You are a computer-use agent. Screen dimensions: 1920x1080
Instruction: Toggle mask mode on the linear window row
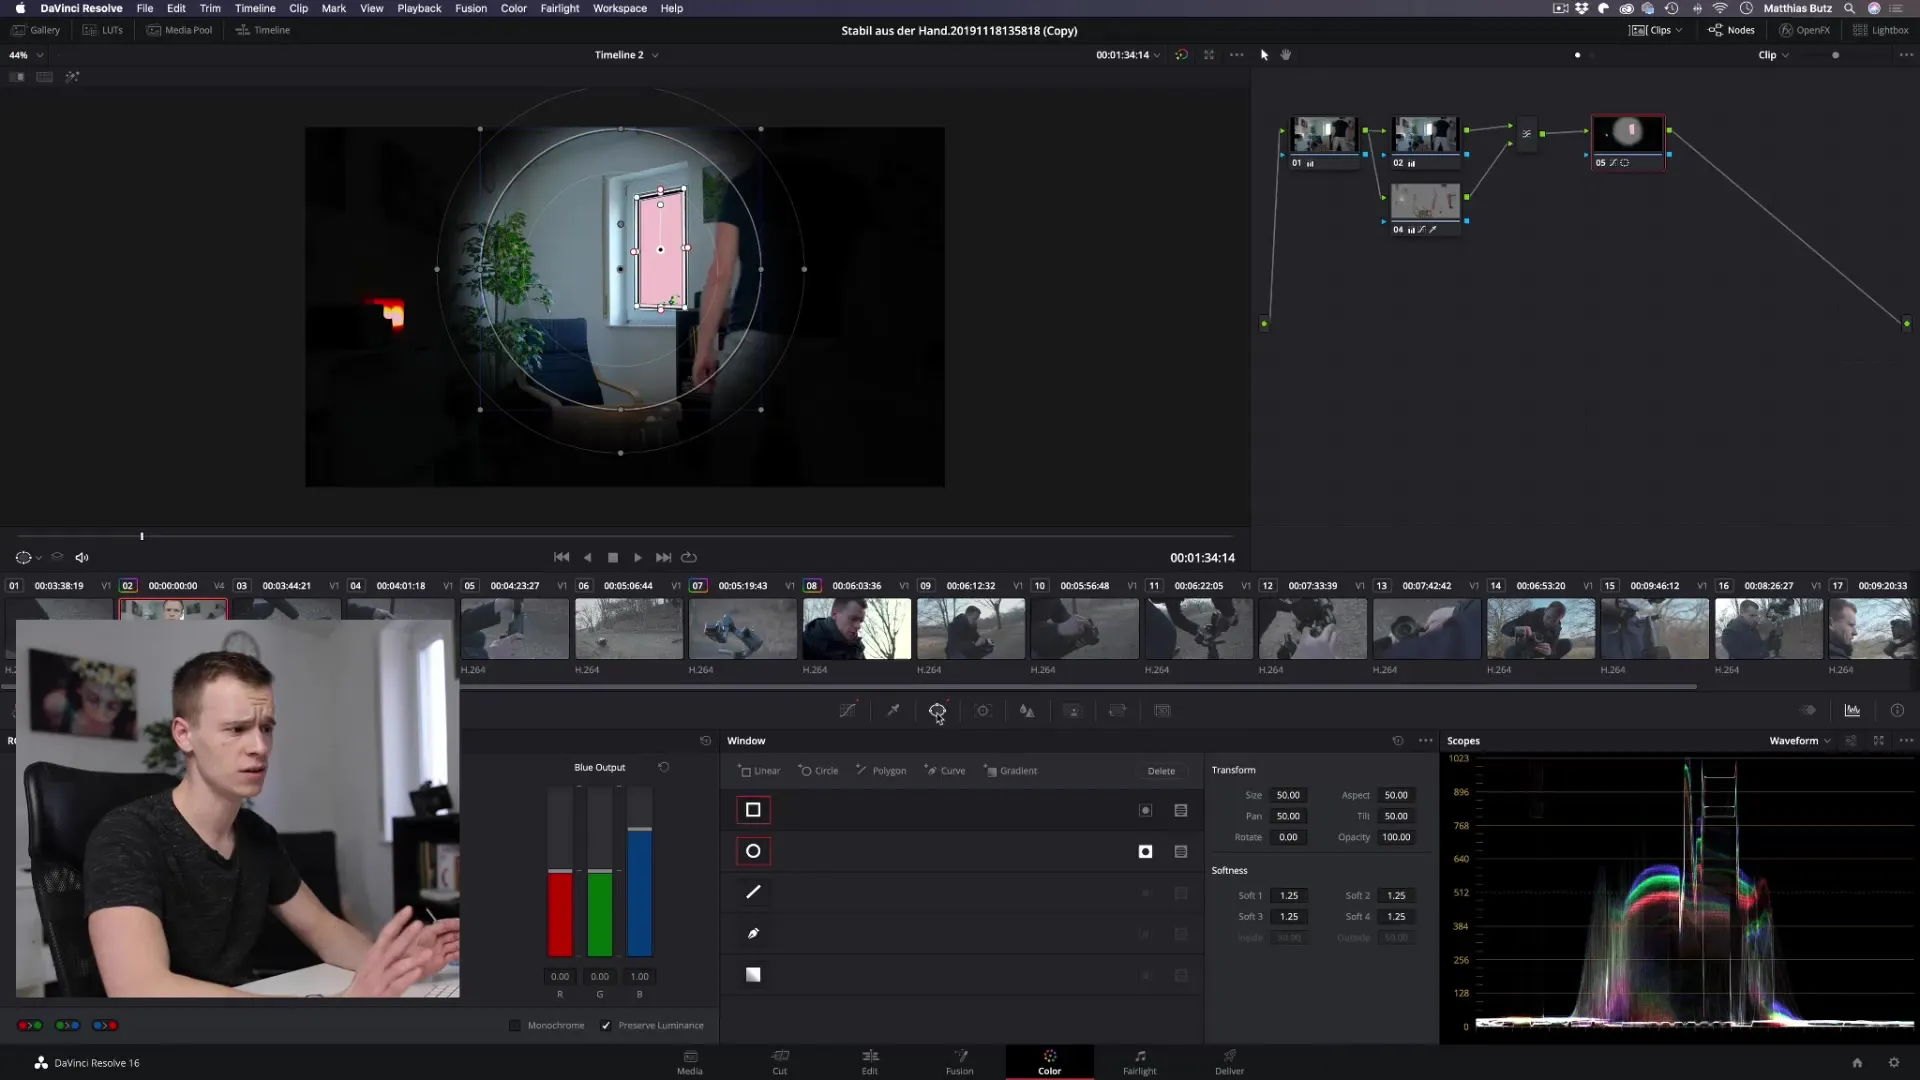coord(1181,810)
